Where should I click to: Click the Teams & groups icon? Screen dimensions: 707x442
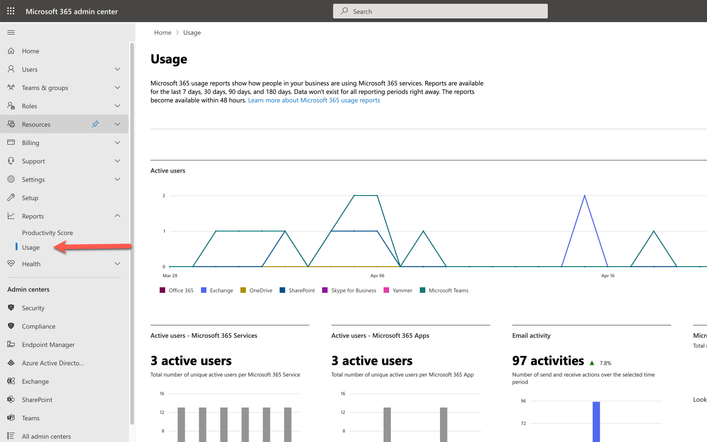click(x=11, y=87)
